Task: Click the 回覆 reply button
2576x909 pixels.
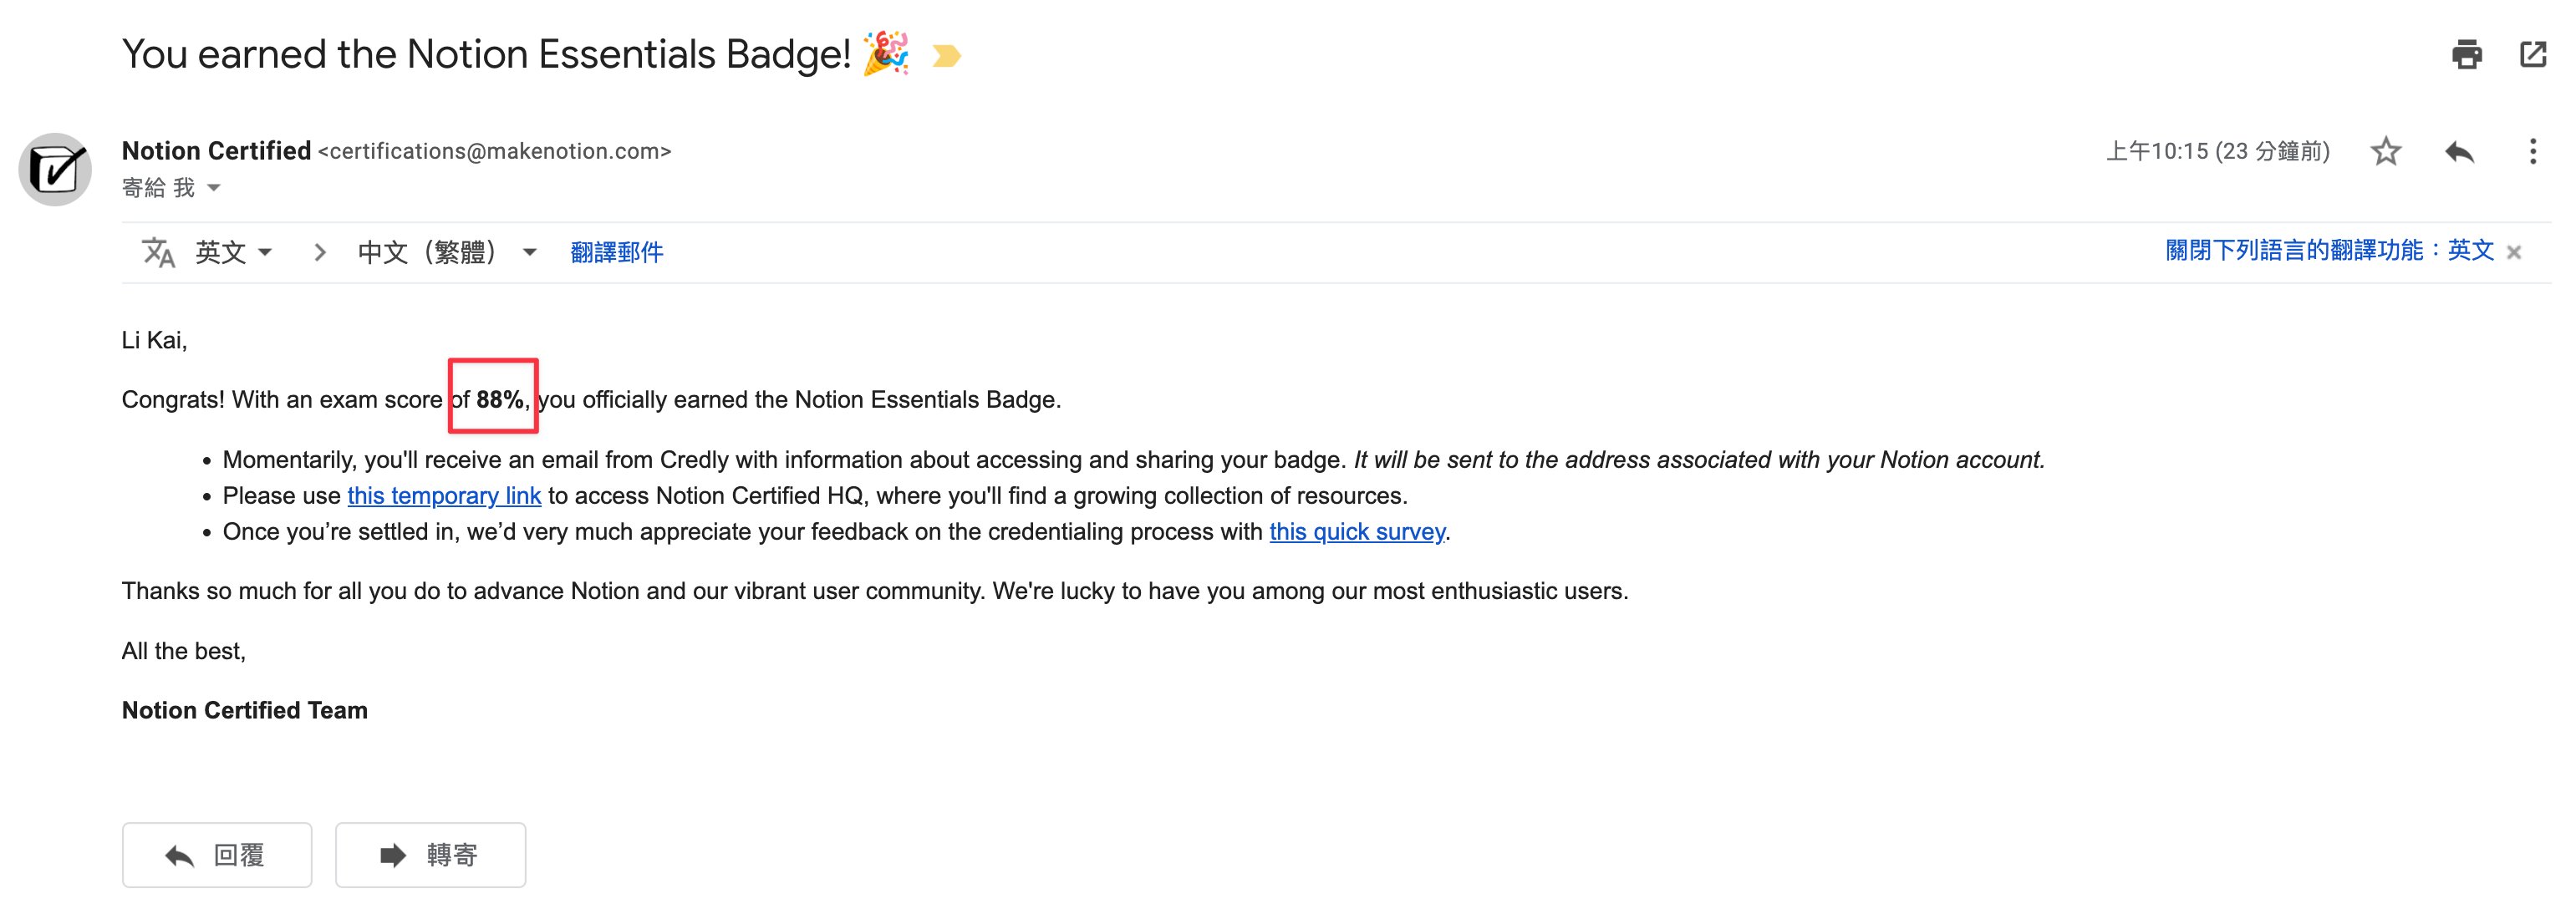Action: [217, 855]
